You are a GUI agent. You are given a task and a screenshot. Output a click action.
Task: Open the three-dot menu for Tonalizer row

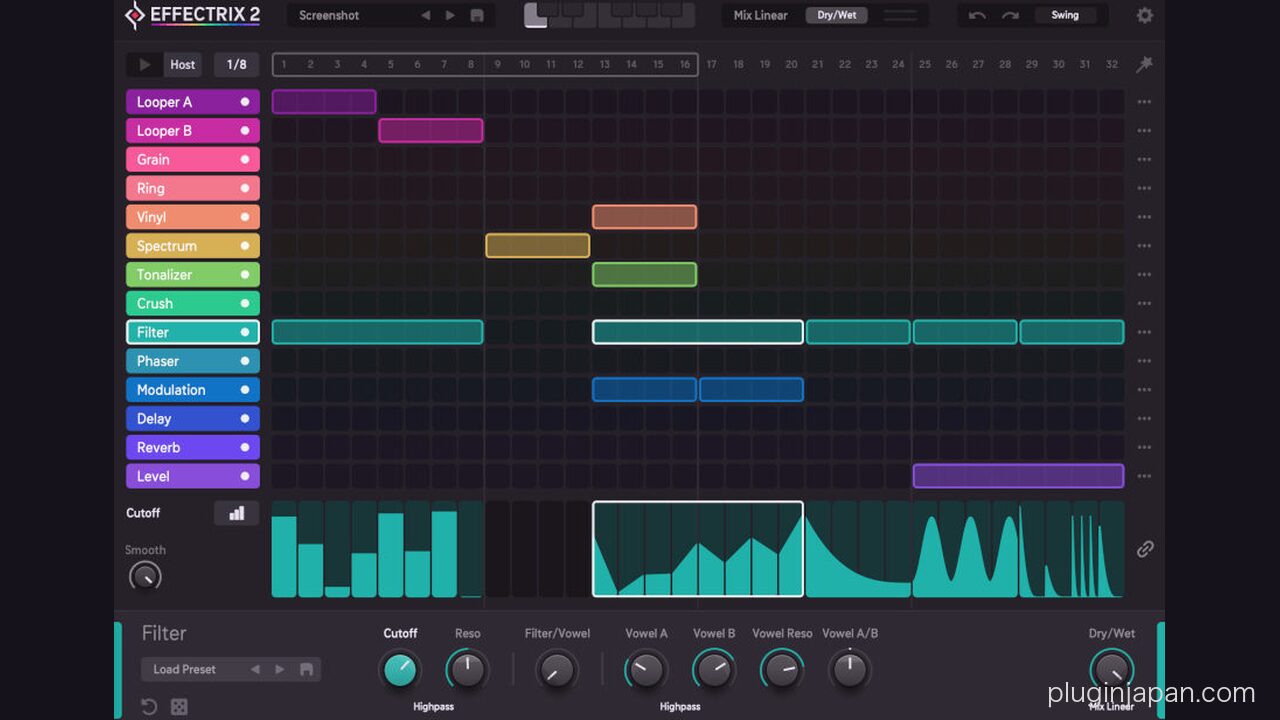pos(1144,275)
